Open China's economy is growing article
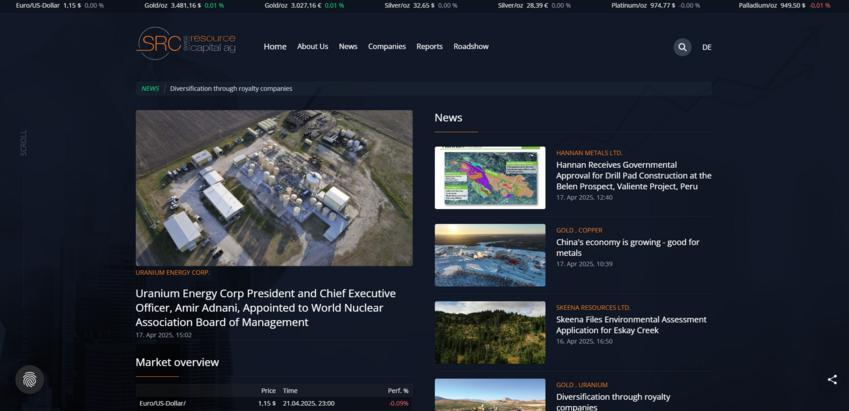Screen dimensions: 849x411 click(x=628, y=247)
